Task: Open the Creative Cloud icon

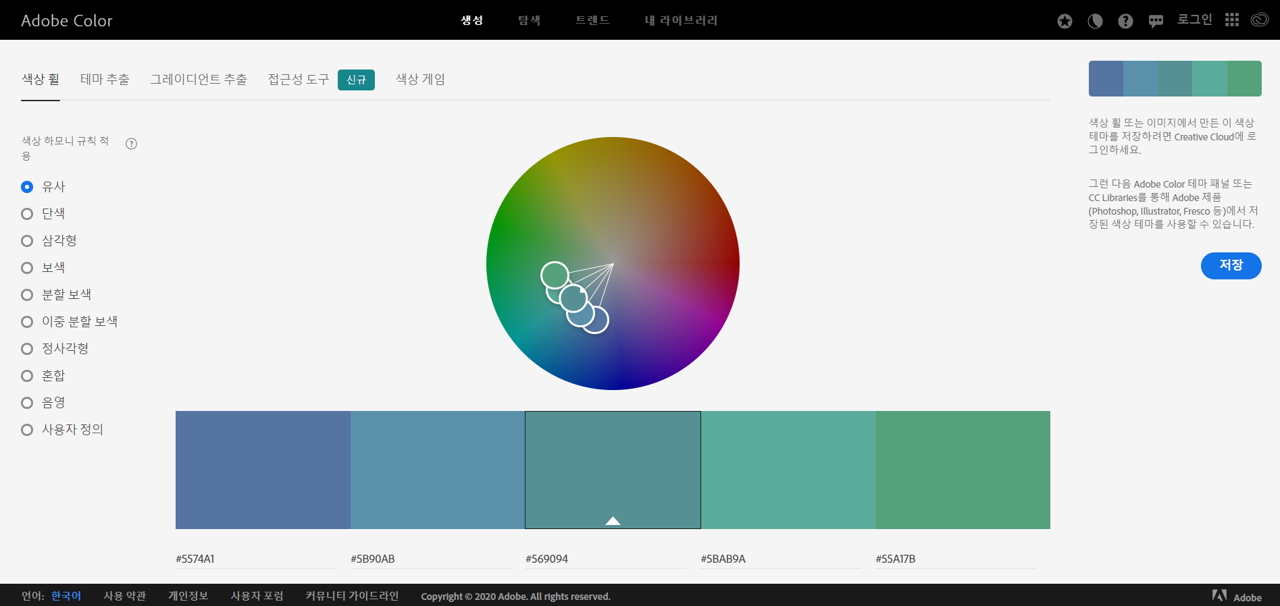Action: 1258,20
